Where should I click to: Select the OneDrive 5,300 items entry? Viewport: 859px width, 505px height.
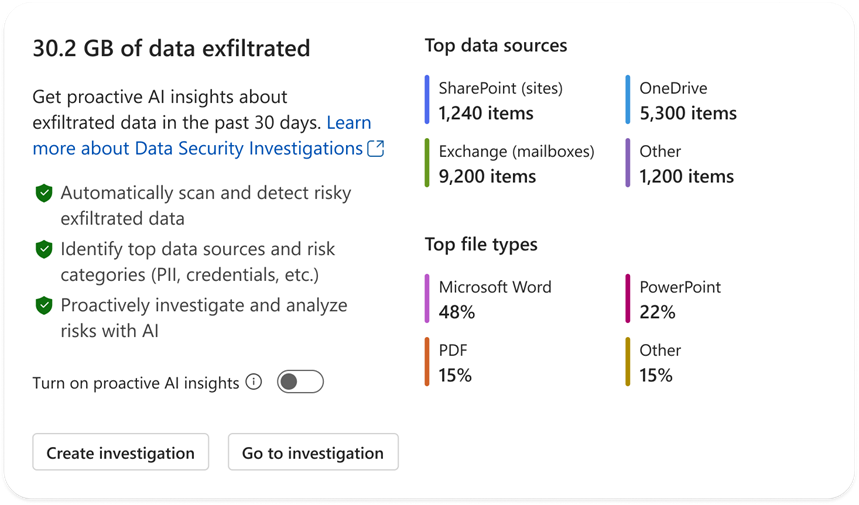tap(688, 100)
